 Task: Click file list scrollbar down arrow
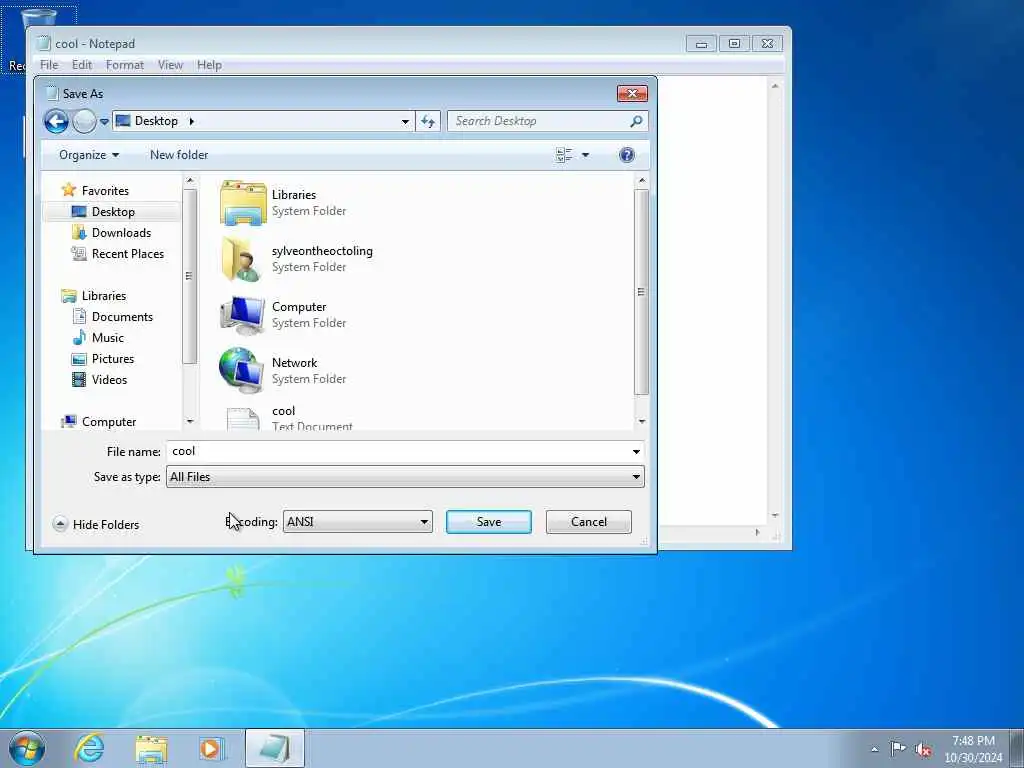coord(641,421)
